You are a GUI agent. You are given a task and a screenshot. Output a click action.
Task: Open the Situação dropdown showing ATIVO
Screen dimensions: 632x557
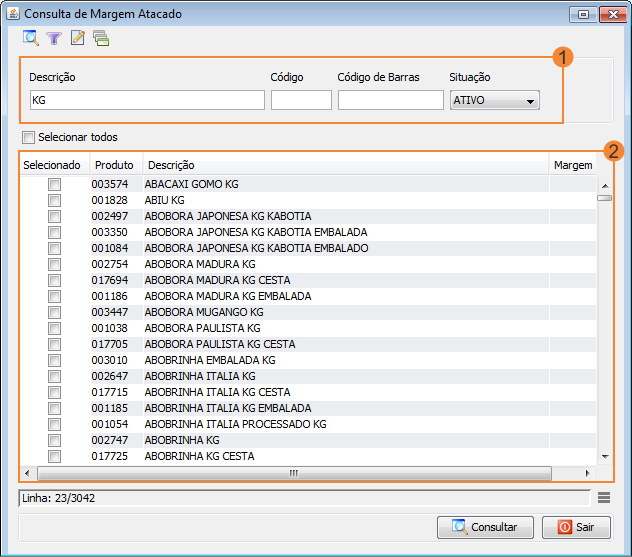pyautogui.click(x=495, y=100)
